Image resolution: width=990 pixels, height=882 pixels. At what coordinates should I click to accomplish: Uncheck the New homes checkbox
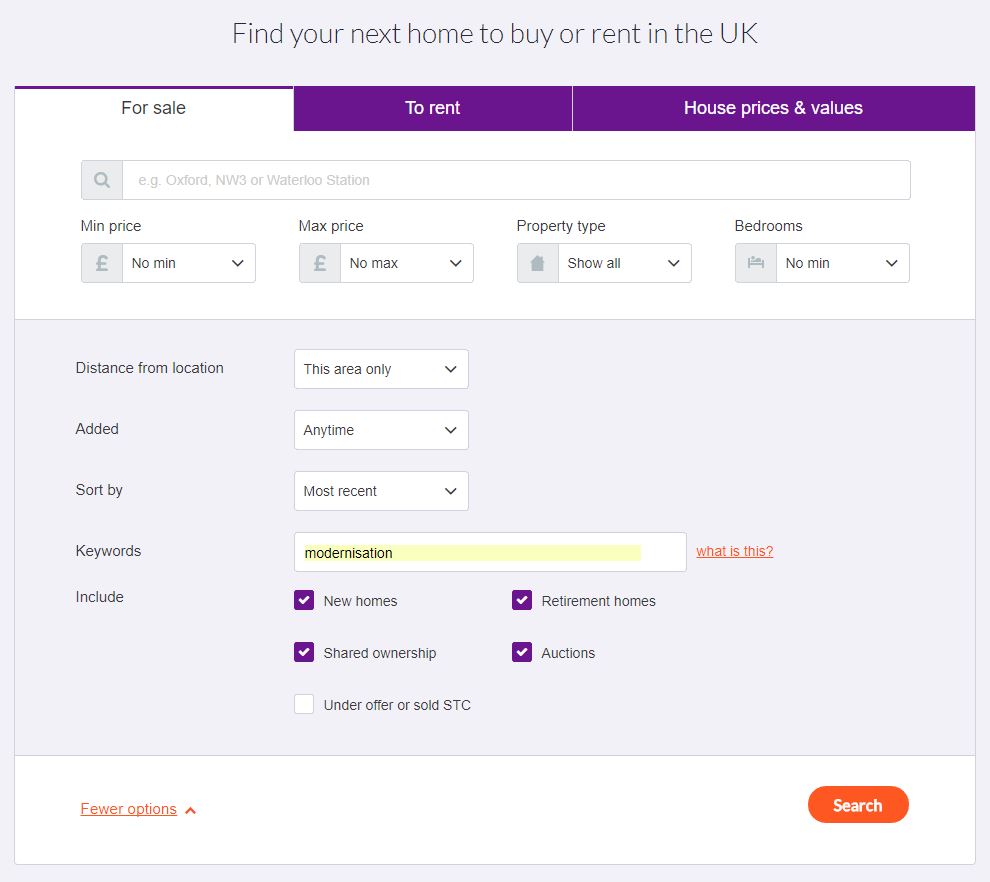[x=304, y=600]
